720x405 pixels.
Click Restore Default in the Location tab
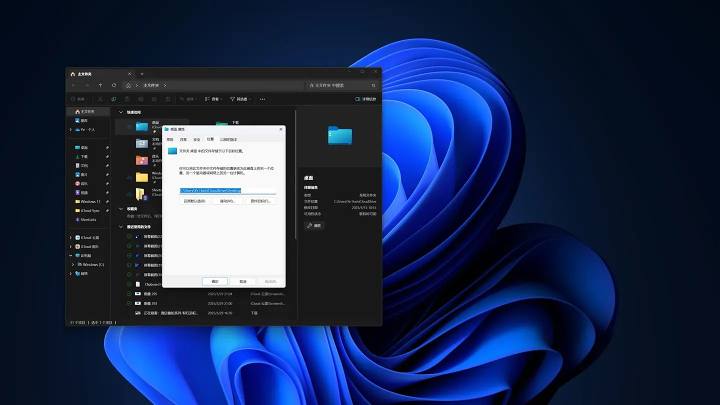point(194,201)
